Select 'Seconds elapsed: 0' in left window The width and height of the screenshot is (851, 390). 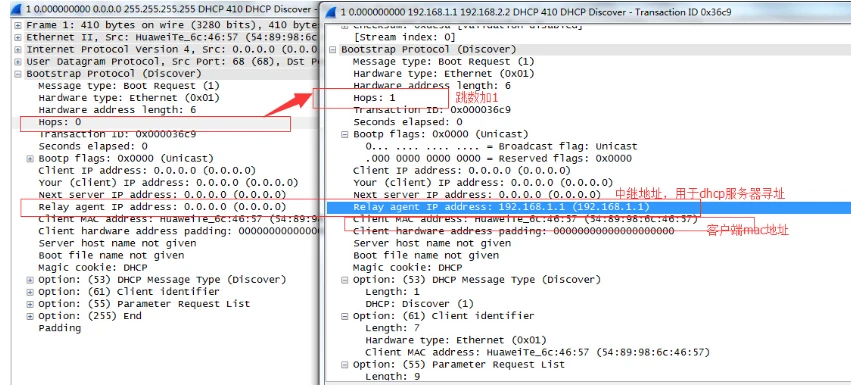[x=92, y=146]
